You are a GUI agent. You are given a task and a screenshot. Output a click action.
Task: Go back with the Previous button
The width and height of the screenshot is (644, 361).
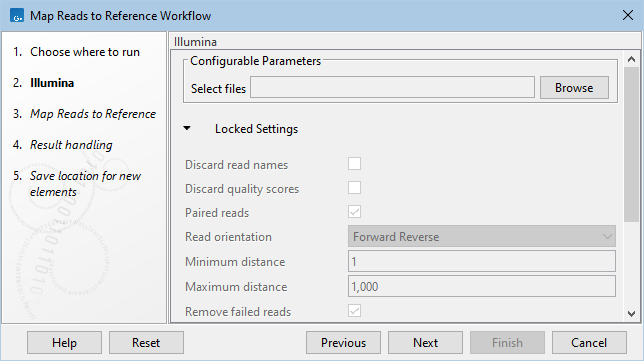[343, 343]
